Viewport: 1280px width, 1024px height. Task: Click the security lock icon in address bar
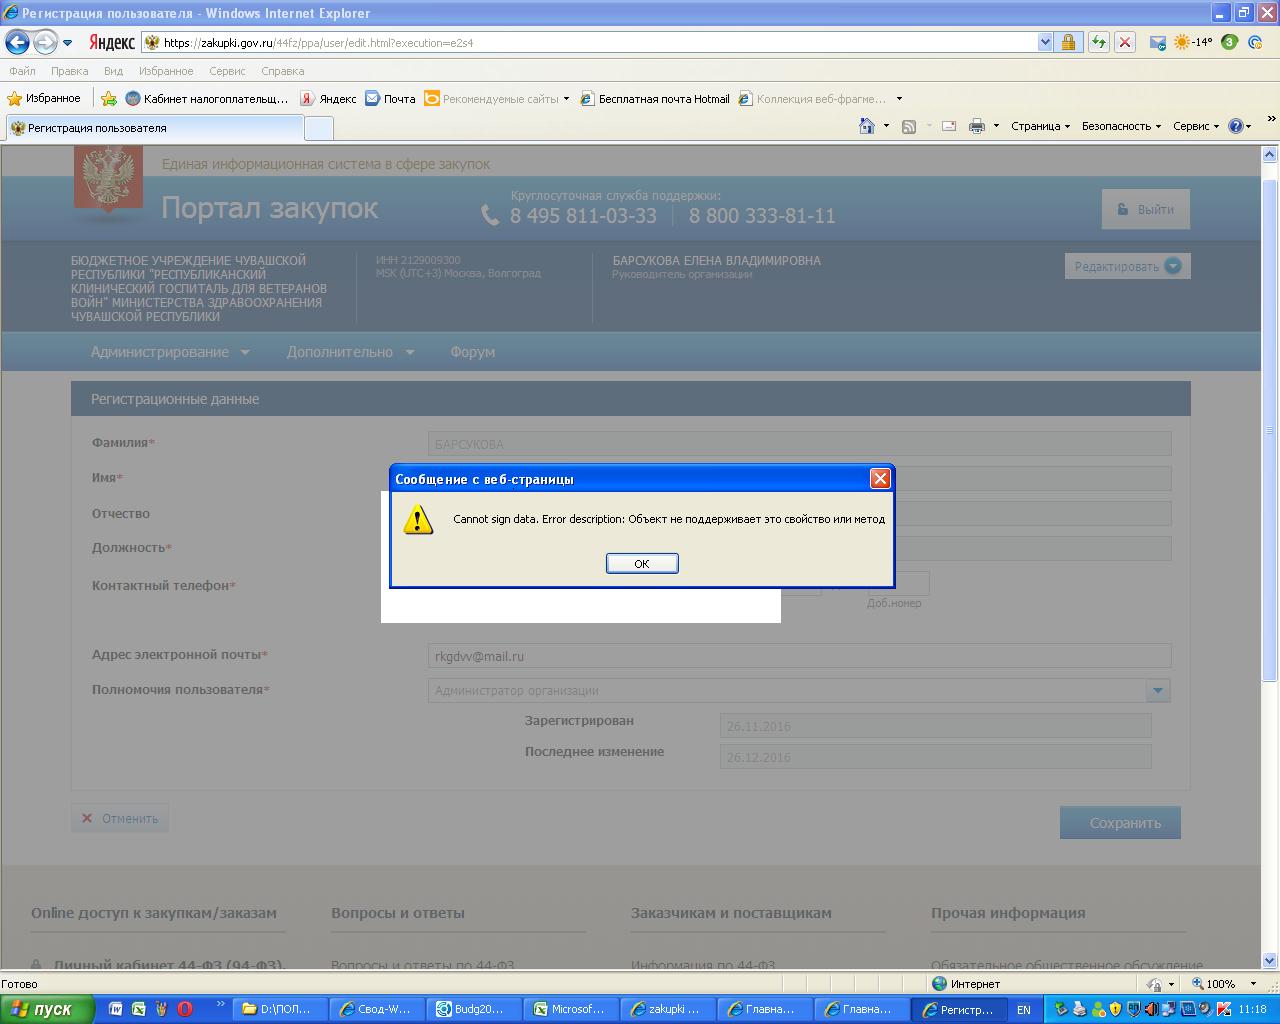1068,42
